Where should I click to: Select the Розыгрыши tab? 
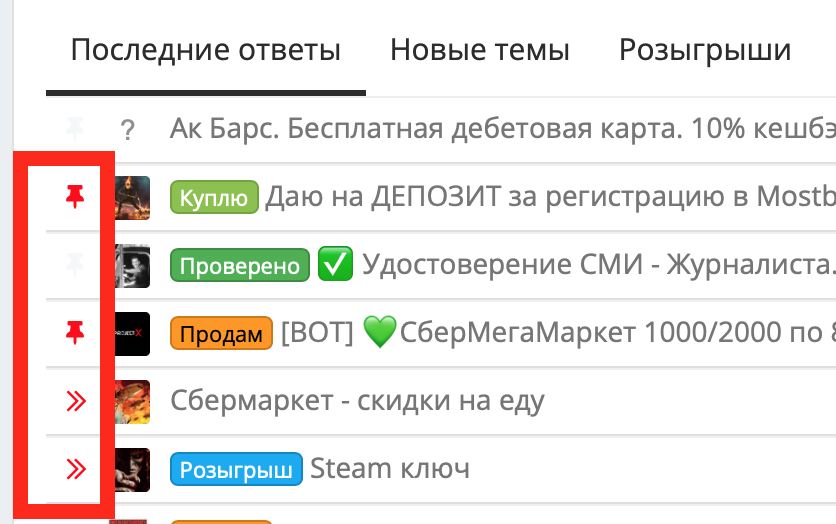coord(705,51)
